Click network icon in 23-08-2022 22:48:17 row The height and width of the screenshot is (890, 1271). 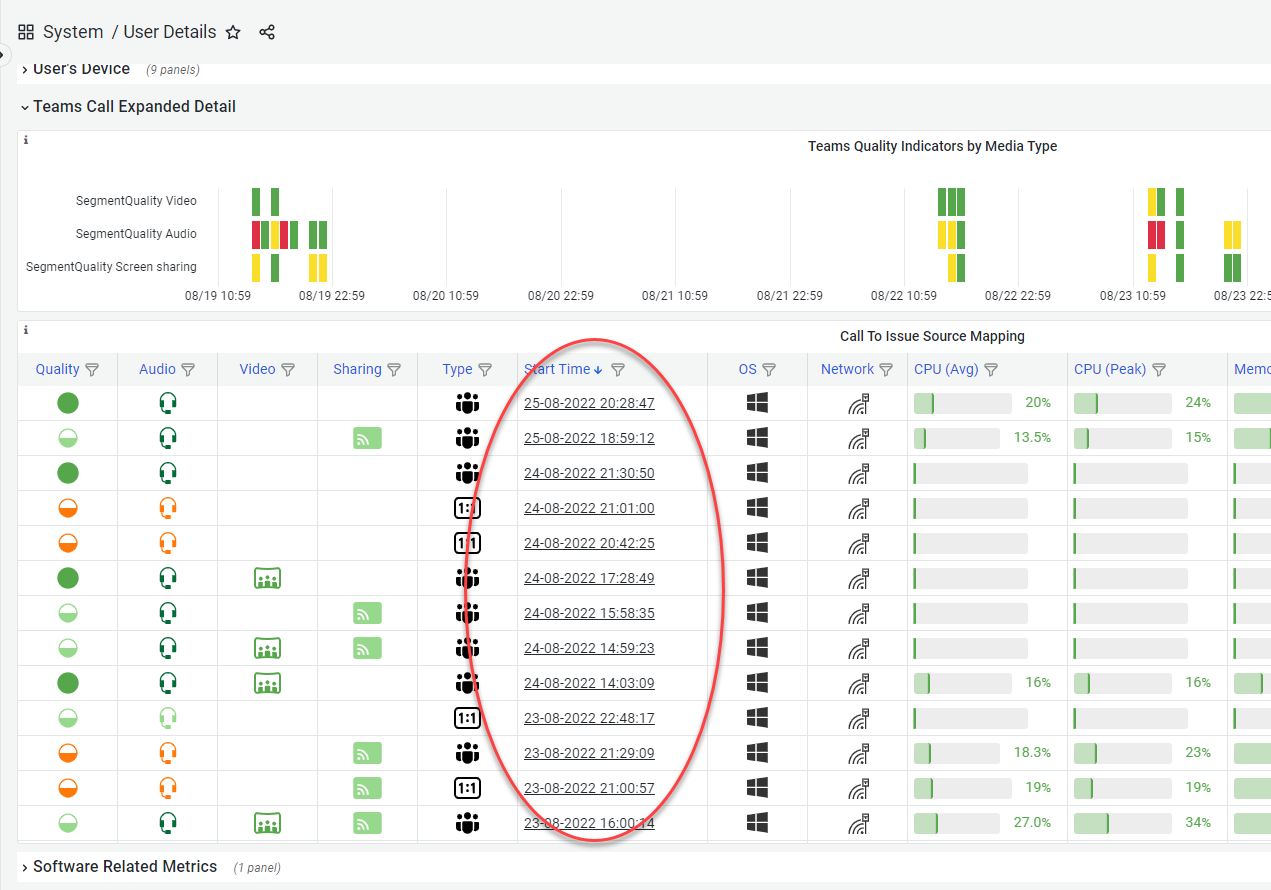point(858,718)
